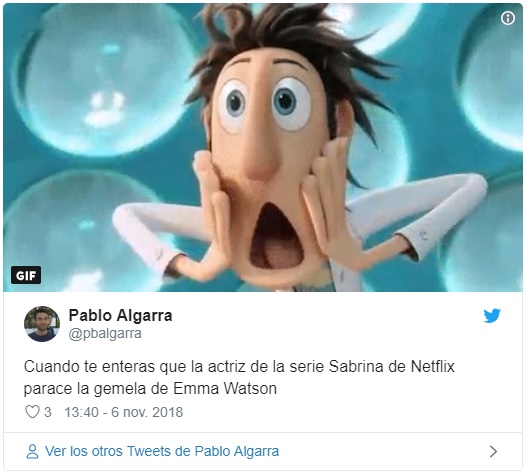
Task: Expand more tweets with the right chevron
Action: (x=493, y=452)
